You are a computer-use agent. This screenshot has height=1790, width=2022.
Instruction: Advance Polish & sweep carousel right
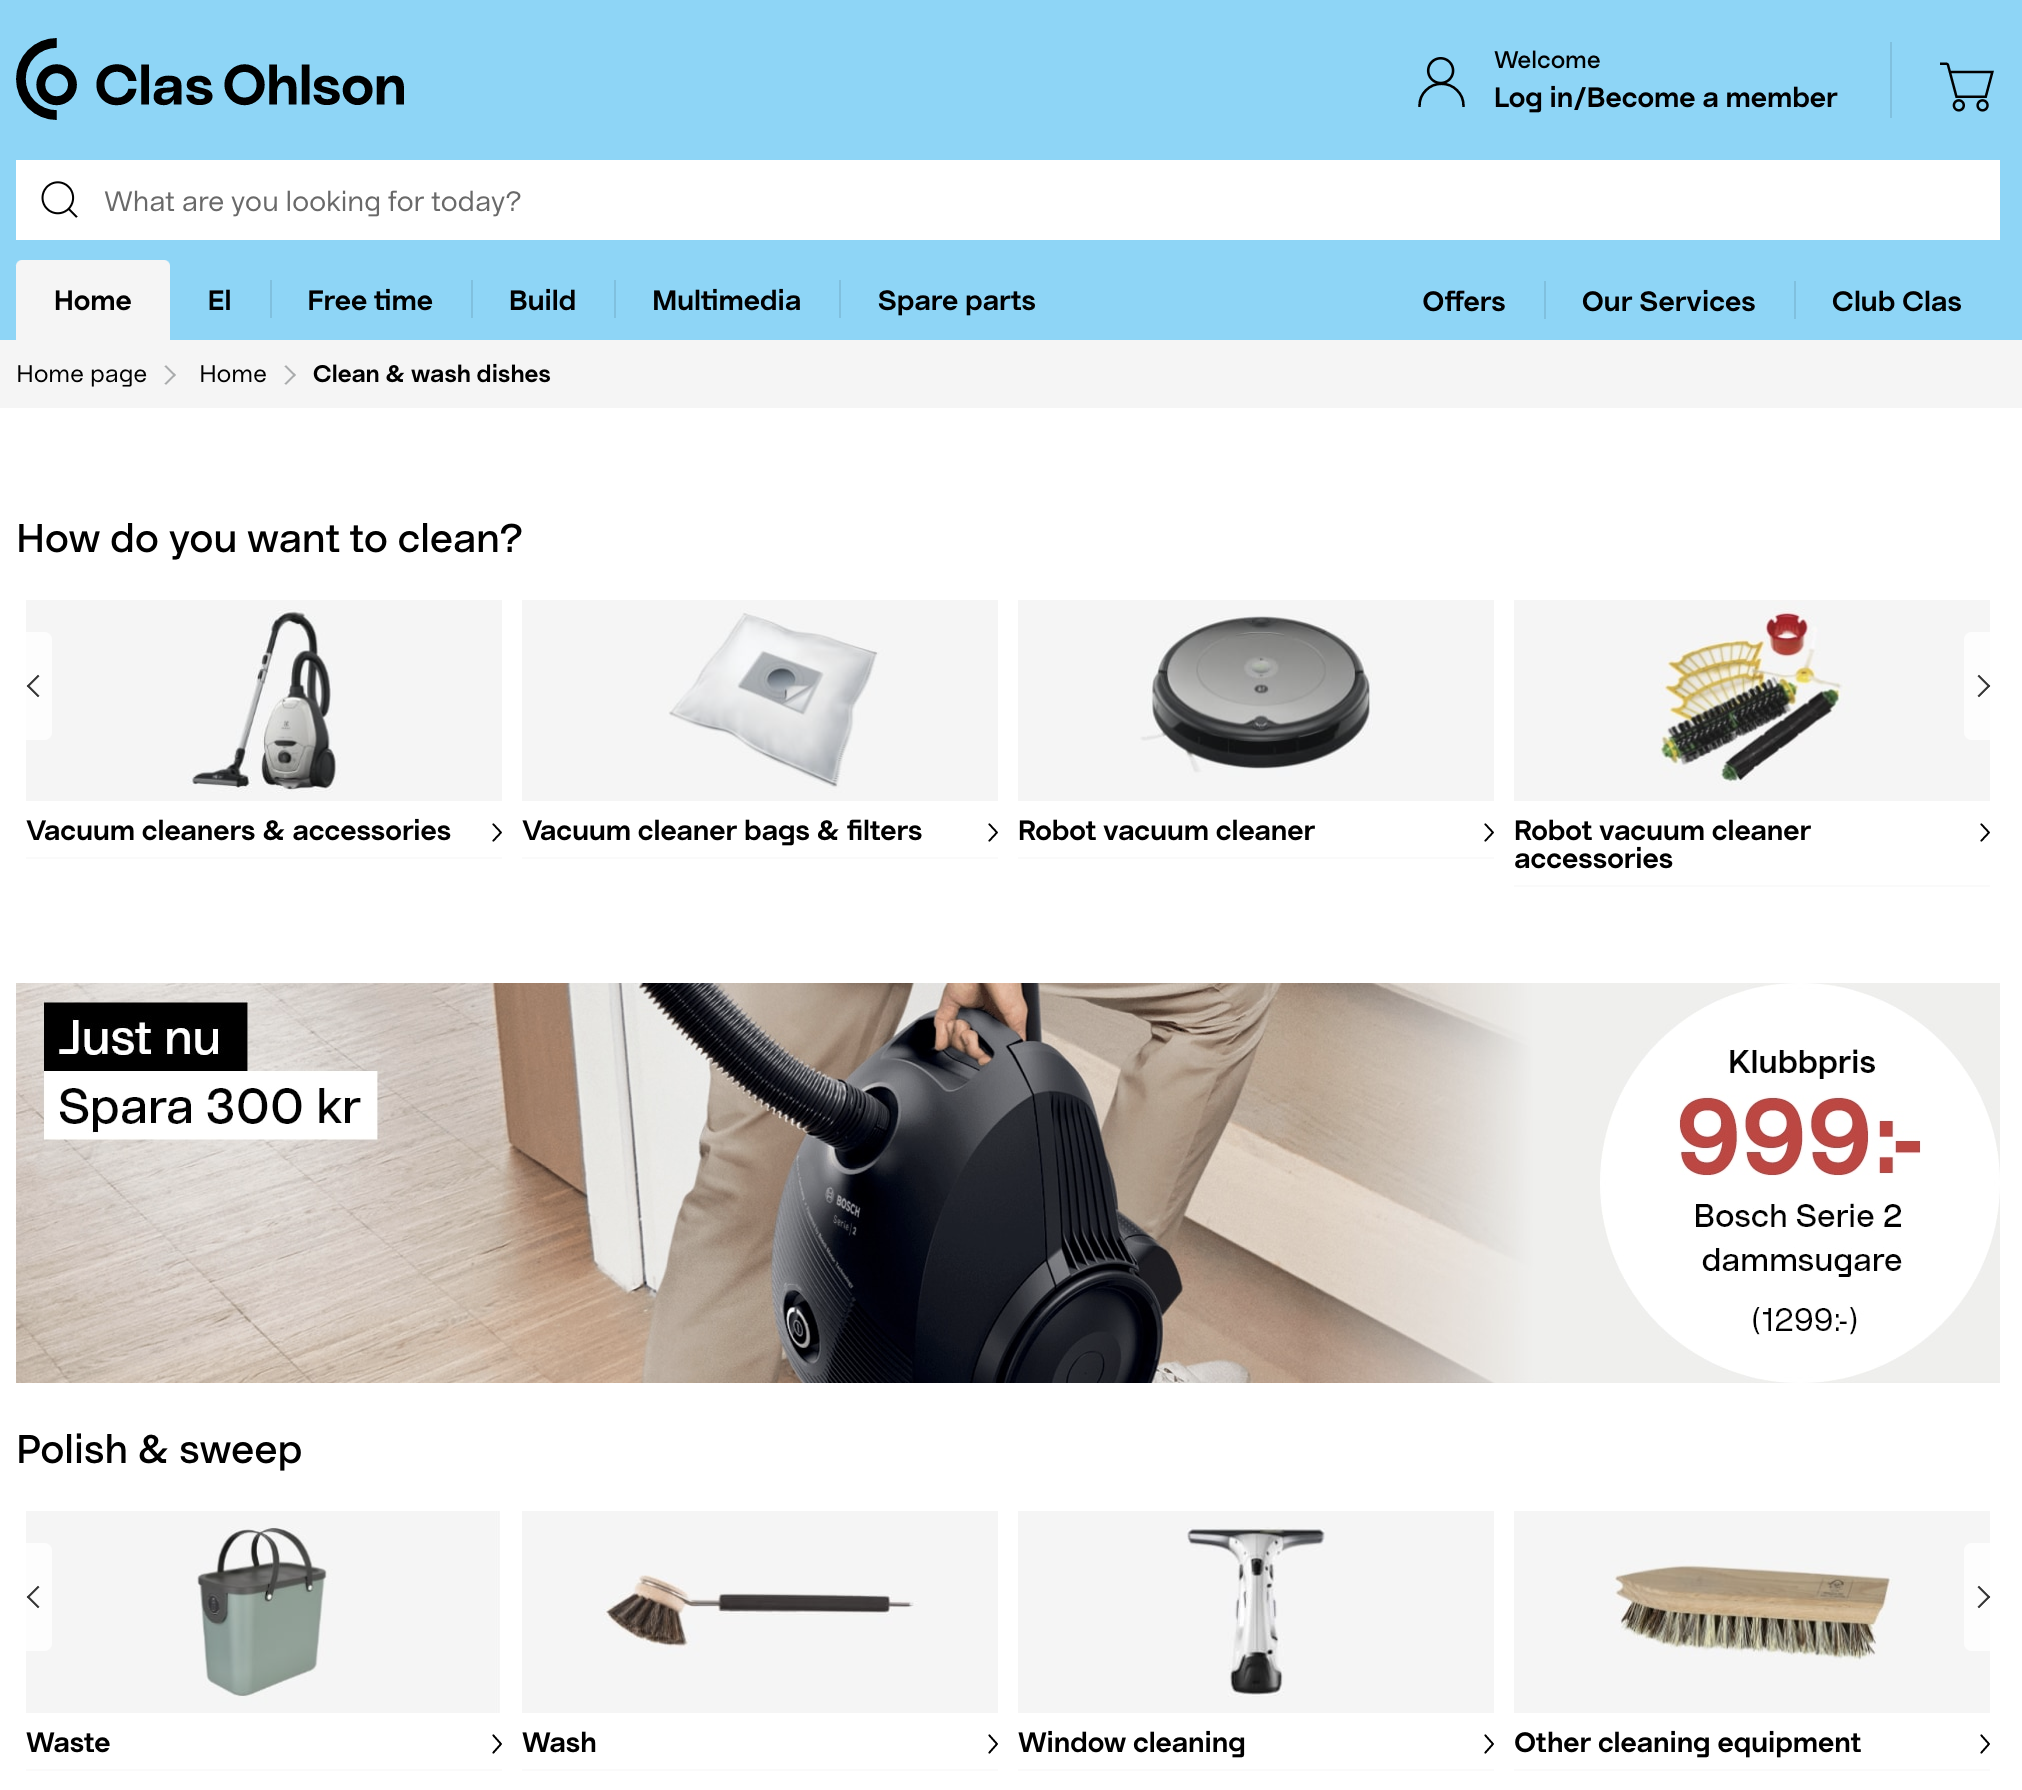click(1982, 1597)
